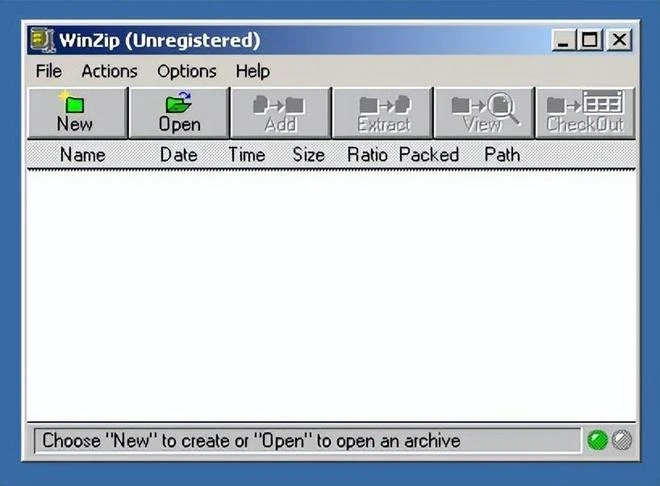The image size is (660, 486).
Task: Sort by the Name column header
Action: 82,154
